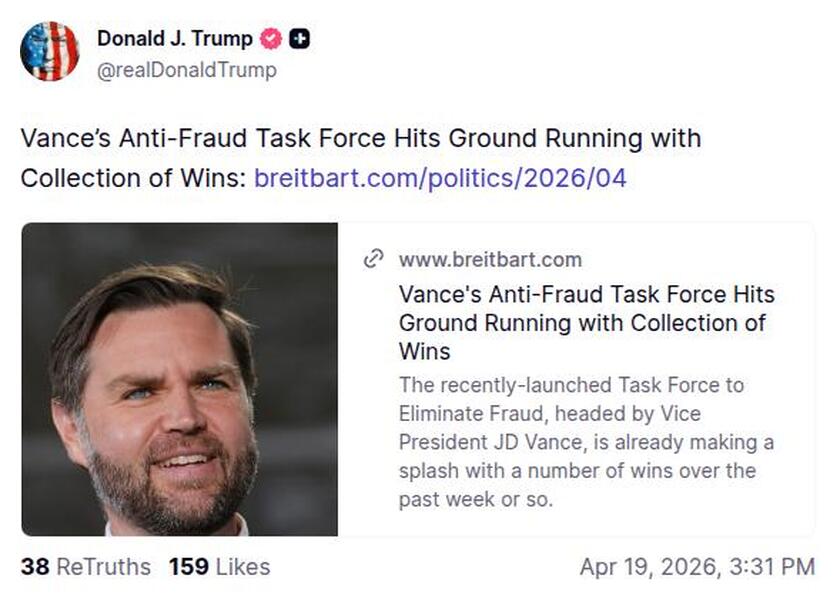Image resolution: width=840 pixels, height=612 pixels.
Task: Click the post headline text above the card
Action: click(x=360, y=139)
